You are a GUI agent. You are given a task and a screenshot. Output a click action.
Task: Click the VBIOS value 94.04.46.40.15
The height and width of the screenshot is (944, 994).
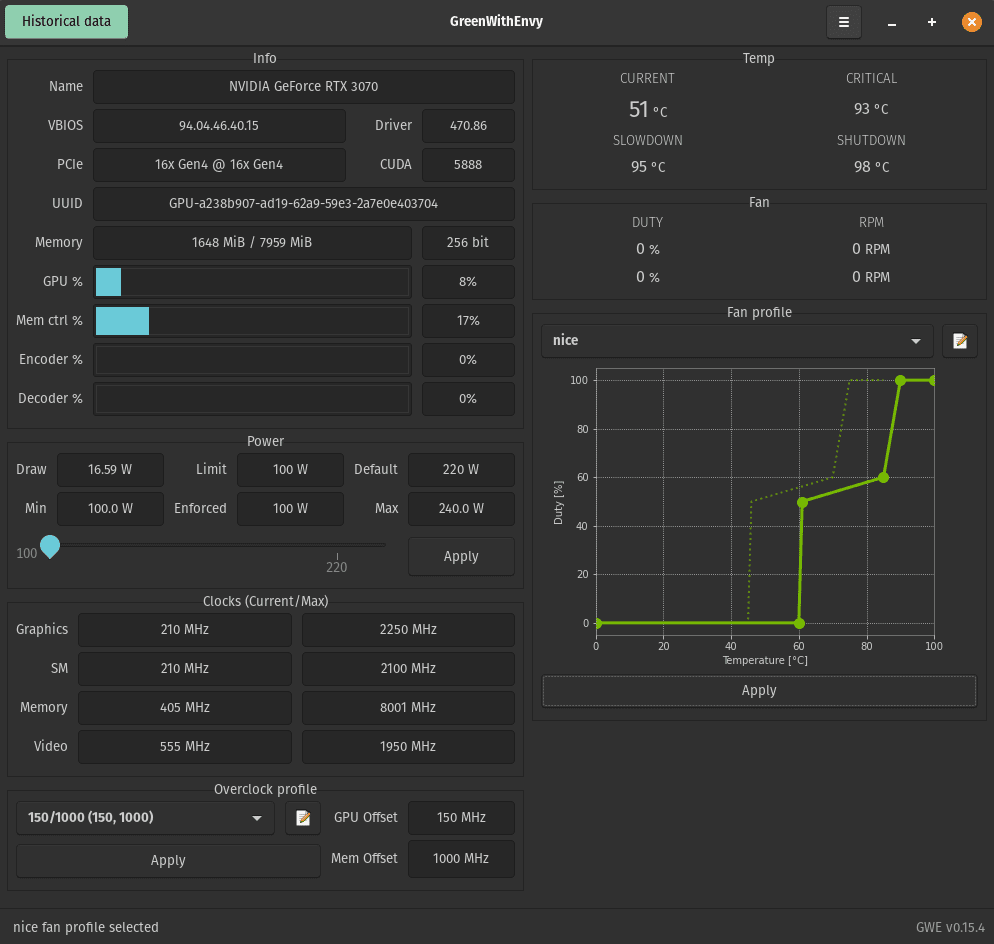tap(219, 126)
